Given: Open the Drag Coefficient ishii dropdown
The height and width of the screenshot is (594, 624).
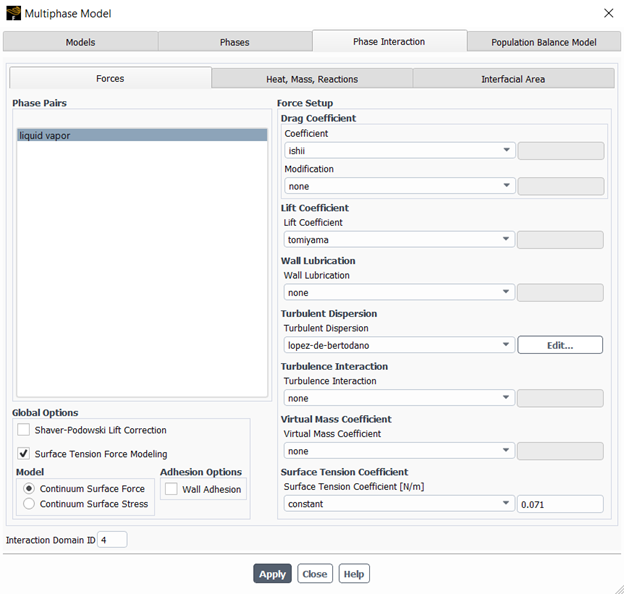Looking at the screenshot, I should 400,150.
